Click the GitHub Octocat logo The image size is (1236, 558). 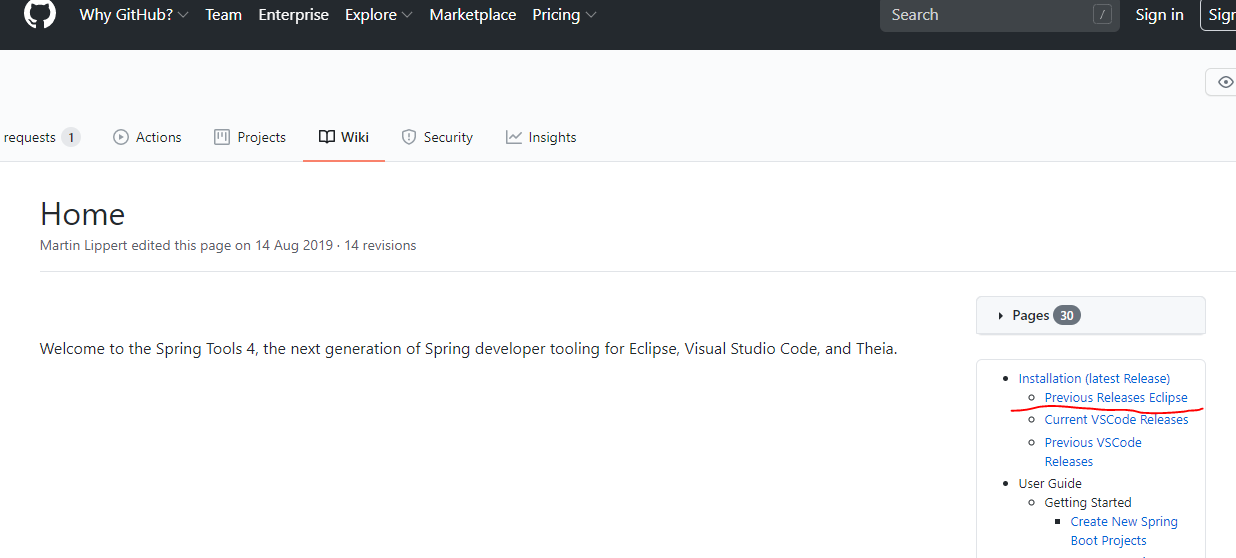coord(40,14)
